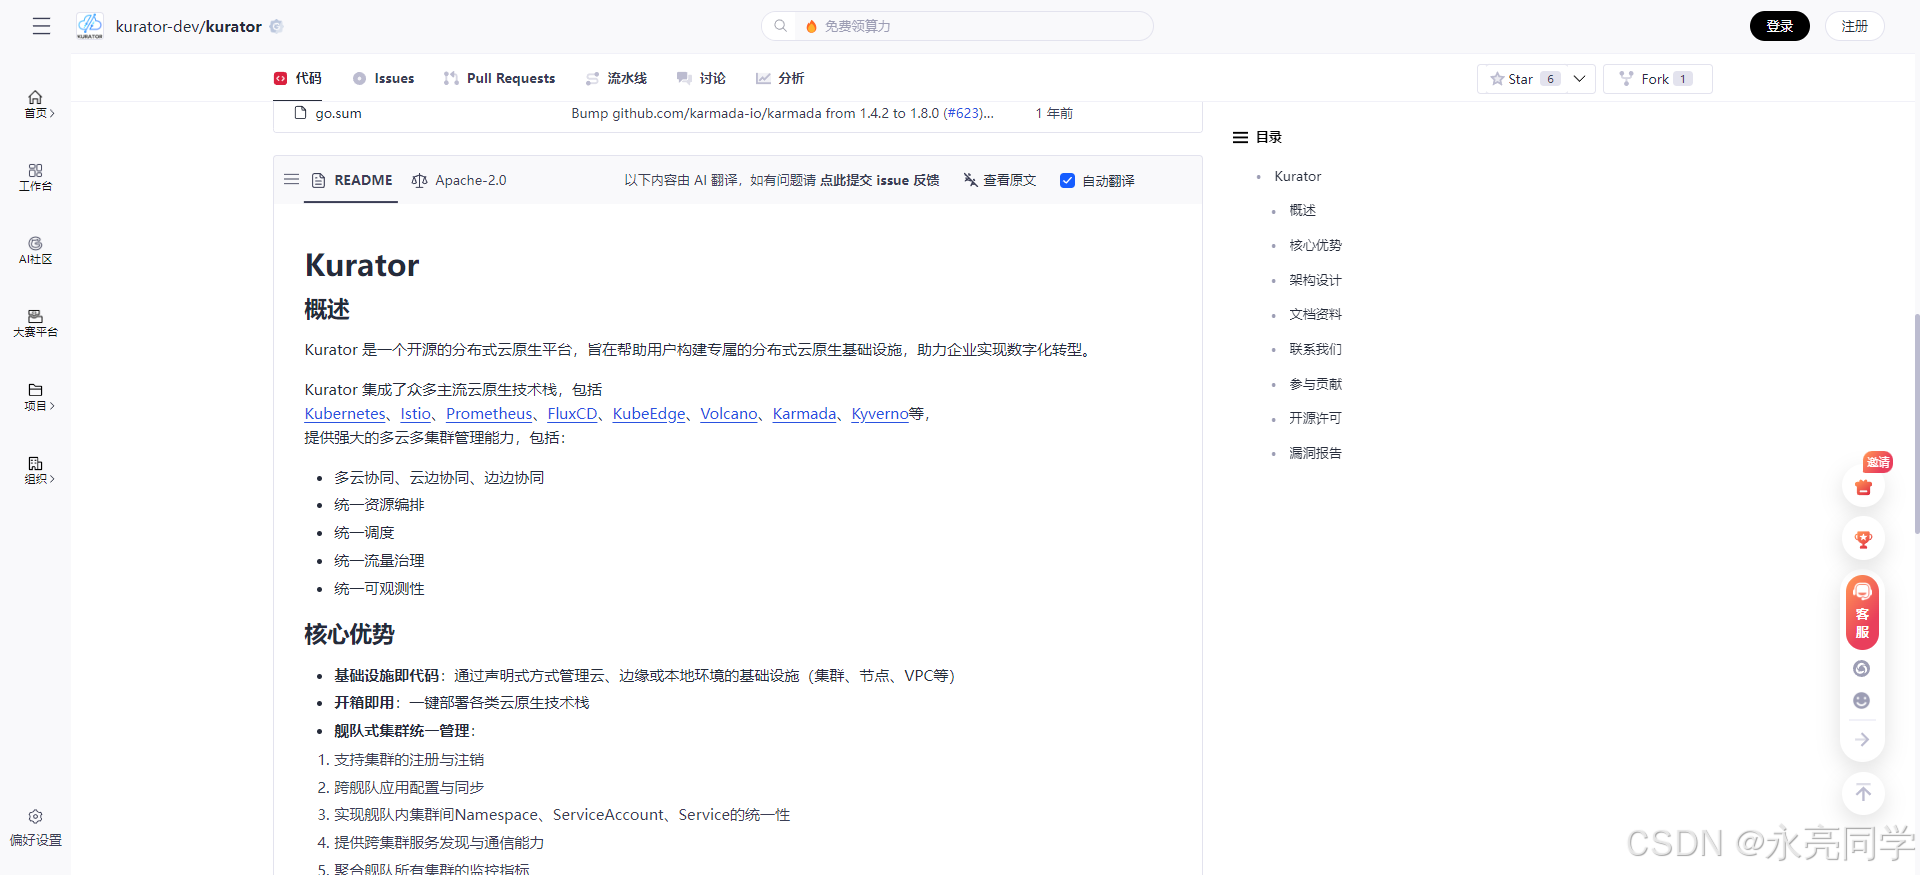Fork the repository
This screenshot has height=875, width=1920.
[1657, 79]
